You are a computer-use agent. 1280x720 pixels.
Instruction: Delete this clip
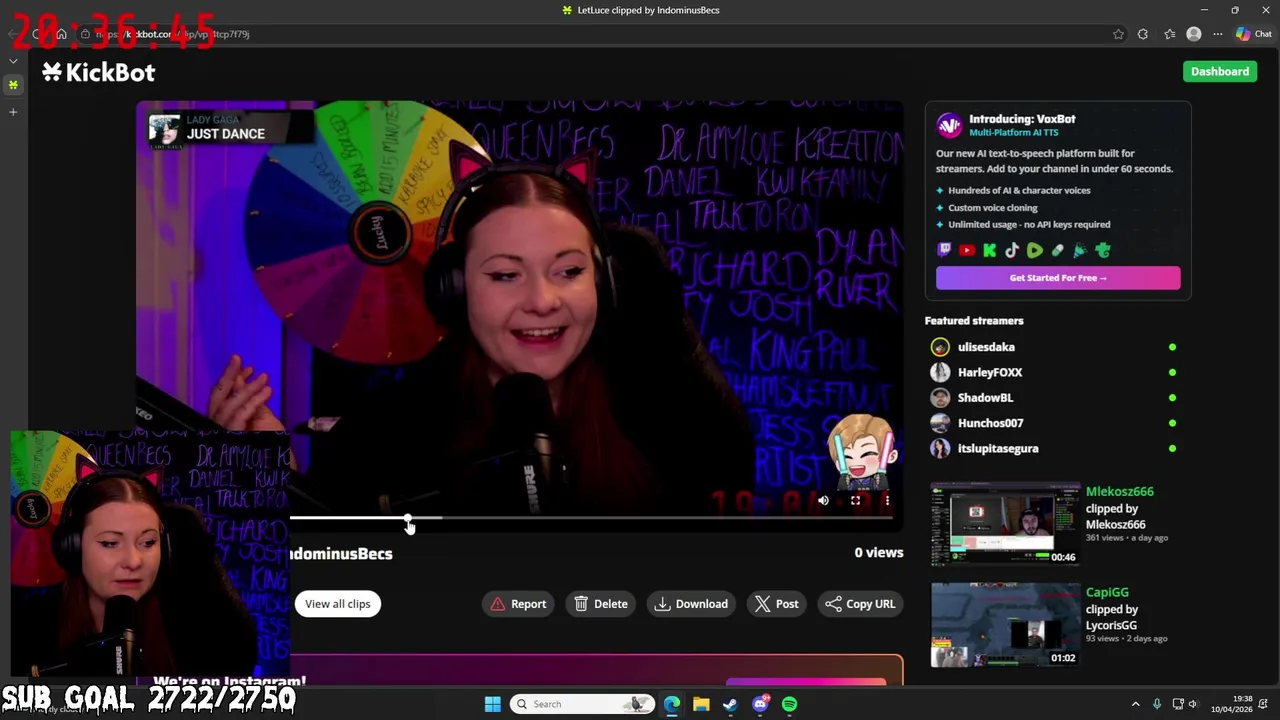601,604
